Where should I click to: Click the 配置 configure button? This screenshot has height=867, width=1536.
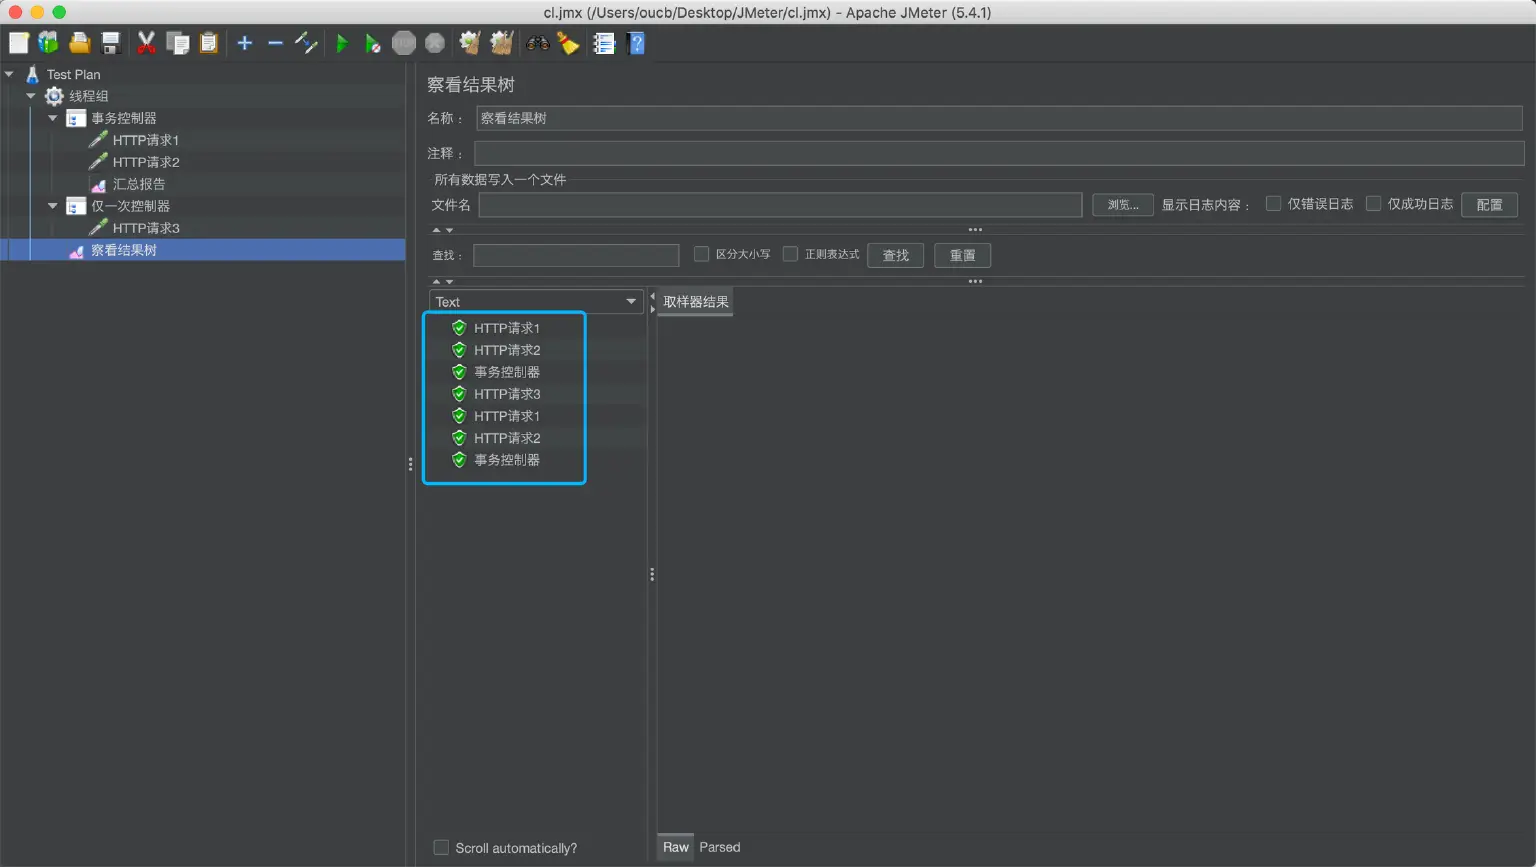[1489, 205]
